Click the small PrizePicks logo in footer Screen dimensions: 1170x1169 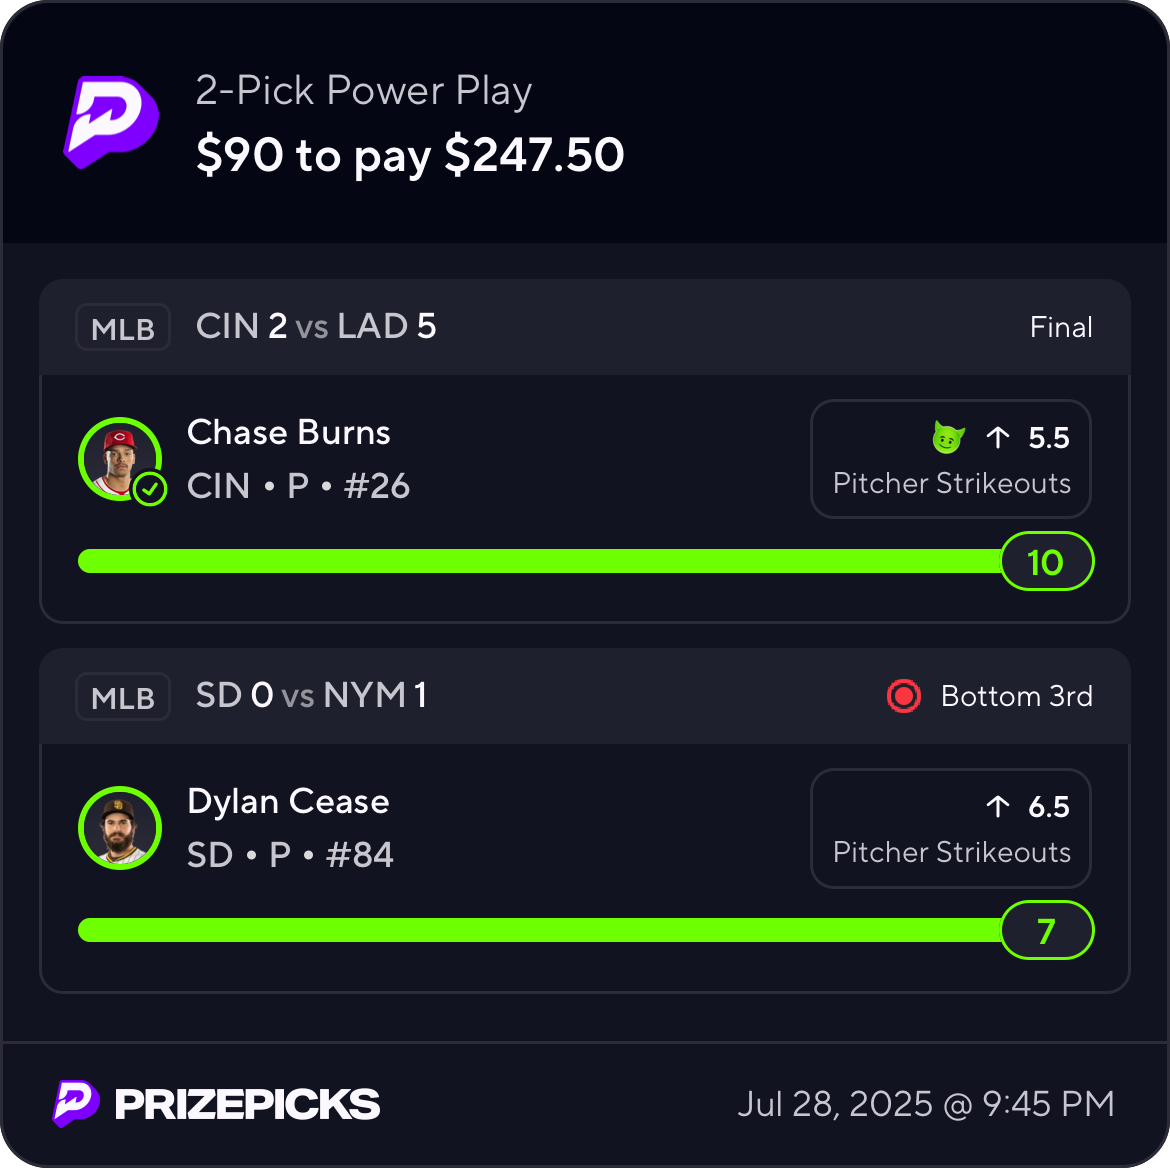click(x=75, y=1103)
